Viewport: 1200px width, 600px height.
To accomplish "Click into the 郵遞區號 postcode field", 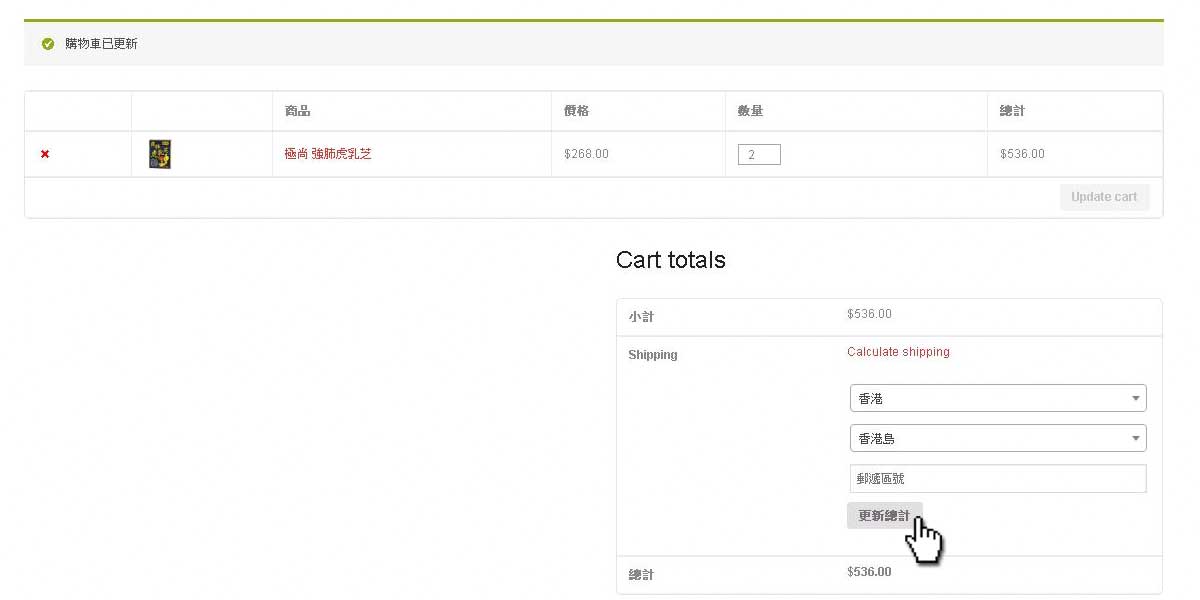I will 997,479.
